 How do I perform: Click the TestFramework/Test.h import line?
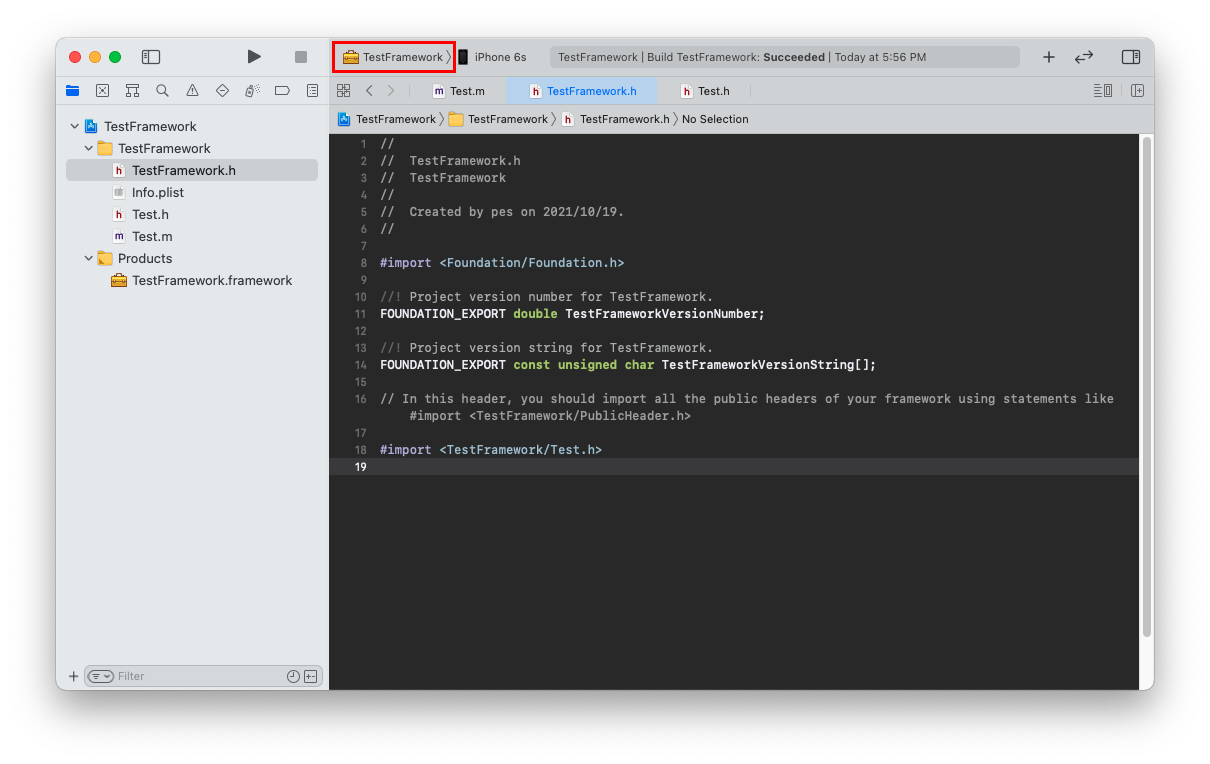point(491,450)
